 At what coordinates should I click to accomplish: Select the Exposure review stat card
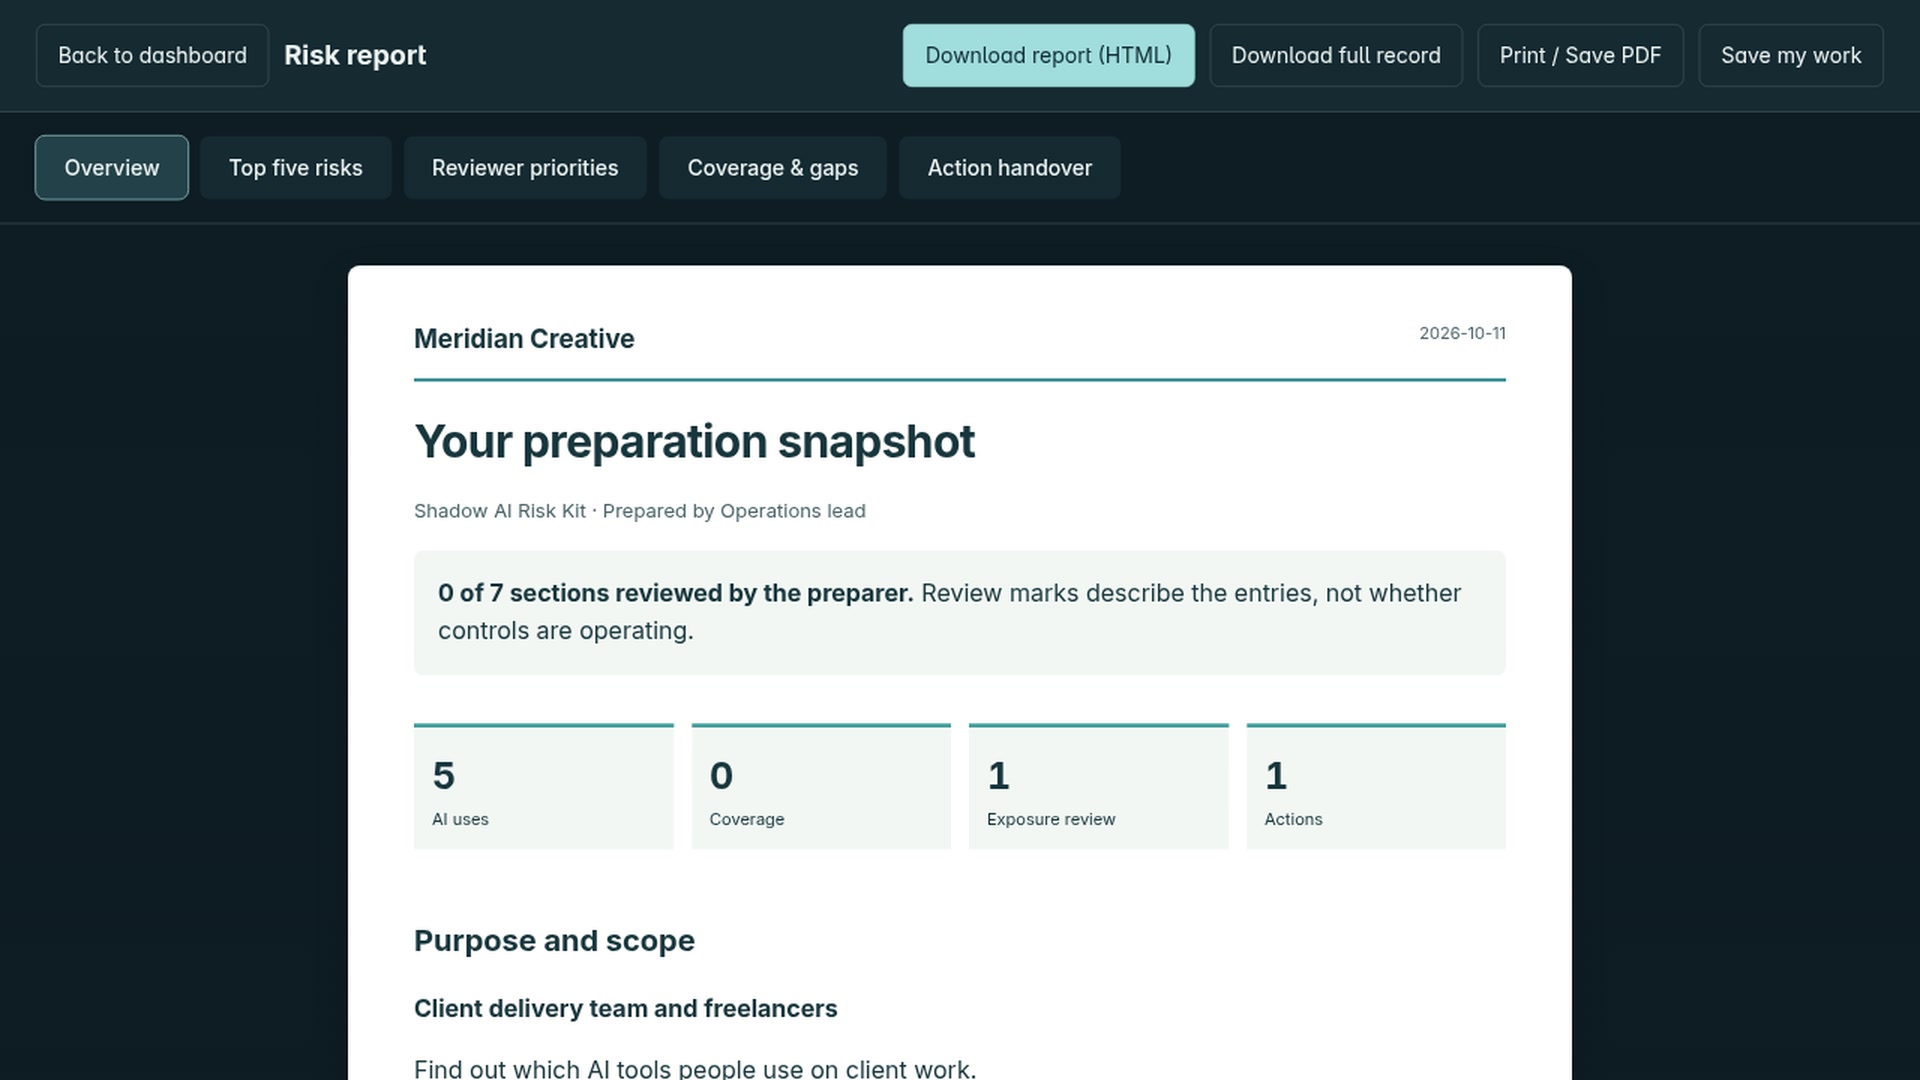(1099, 787)
